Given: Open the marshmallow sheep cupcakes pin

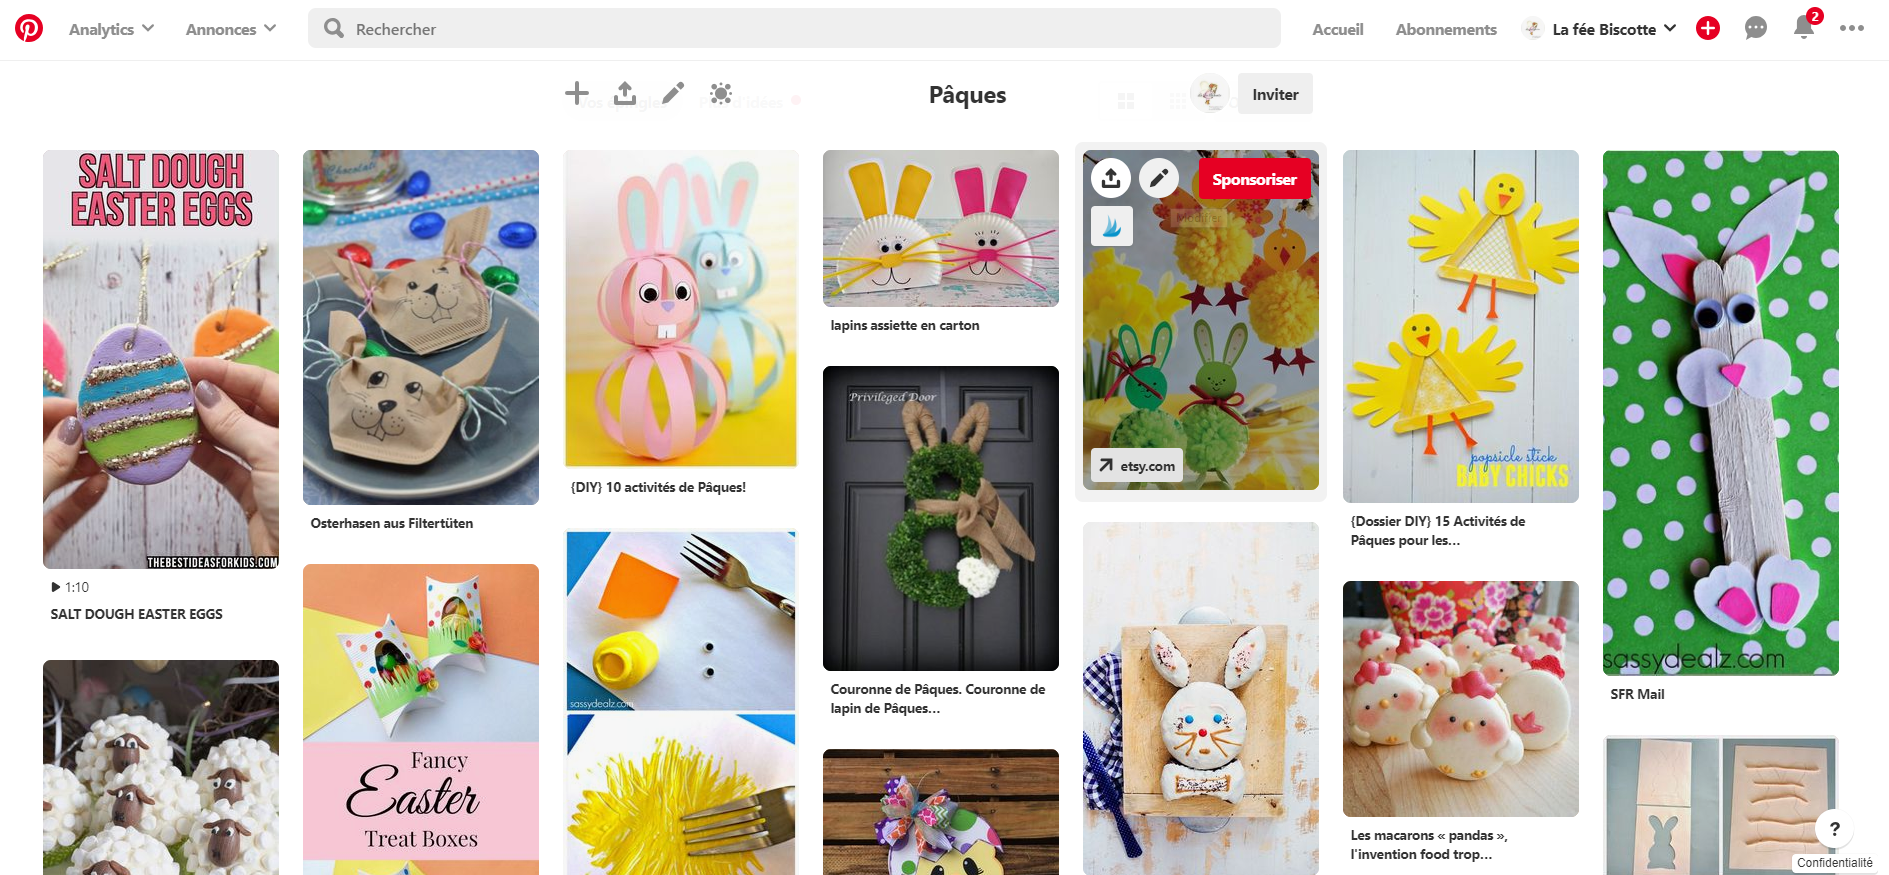Looking at the screenshot, I should click(x=161, y=767).
